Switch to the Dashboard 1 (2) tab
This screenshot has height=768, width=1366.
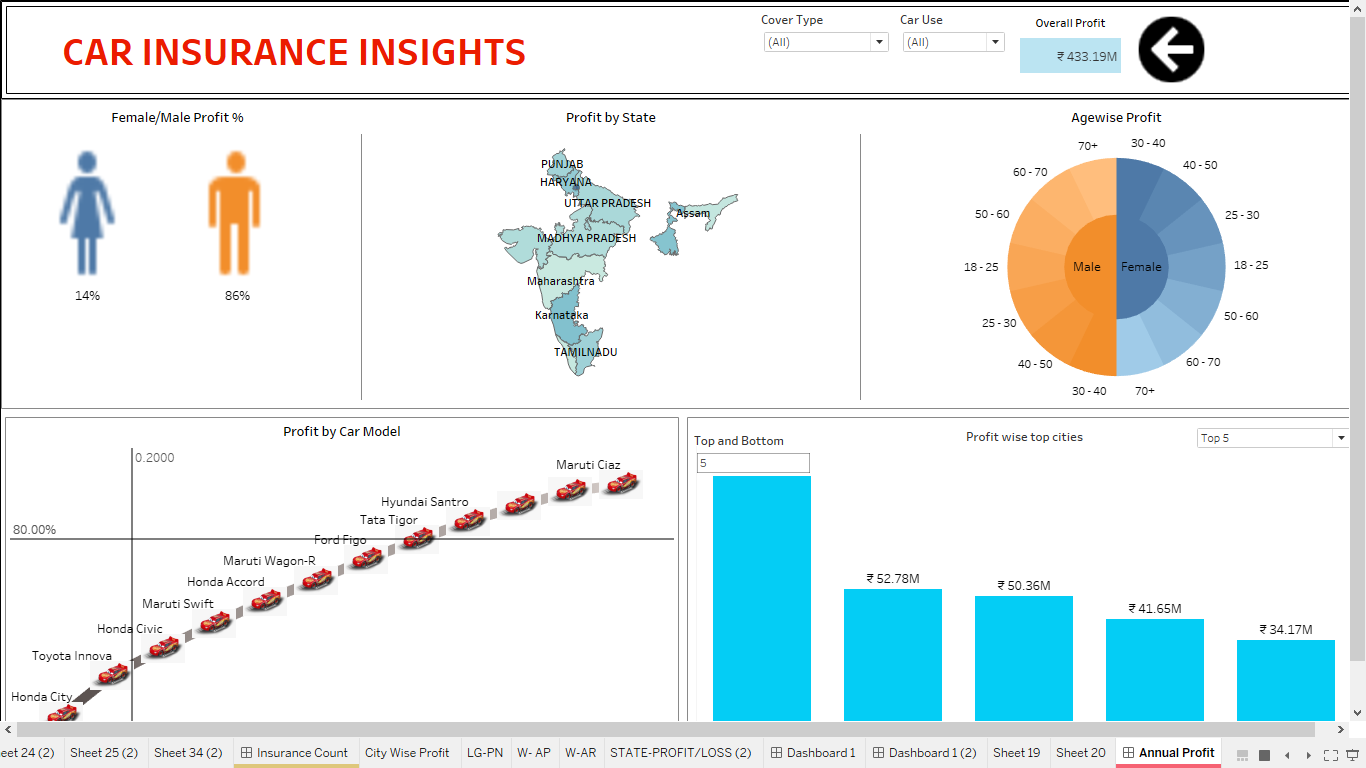pyautogui.click(x=925, y=753)
